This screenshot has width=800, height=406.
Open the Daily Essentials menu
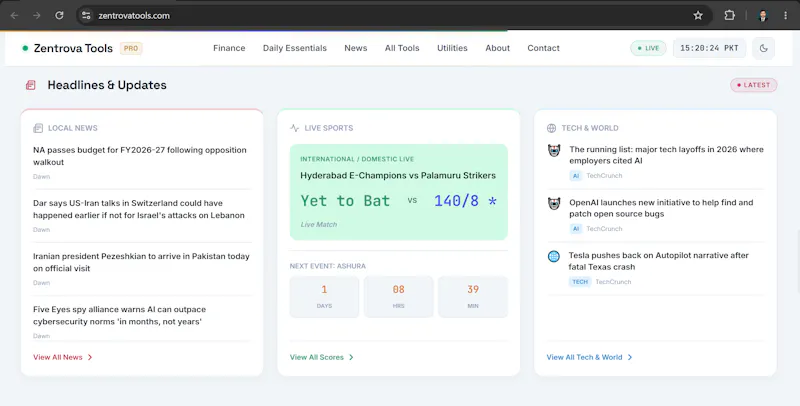coord(295,48)
